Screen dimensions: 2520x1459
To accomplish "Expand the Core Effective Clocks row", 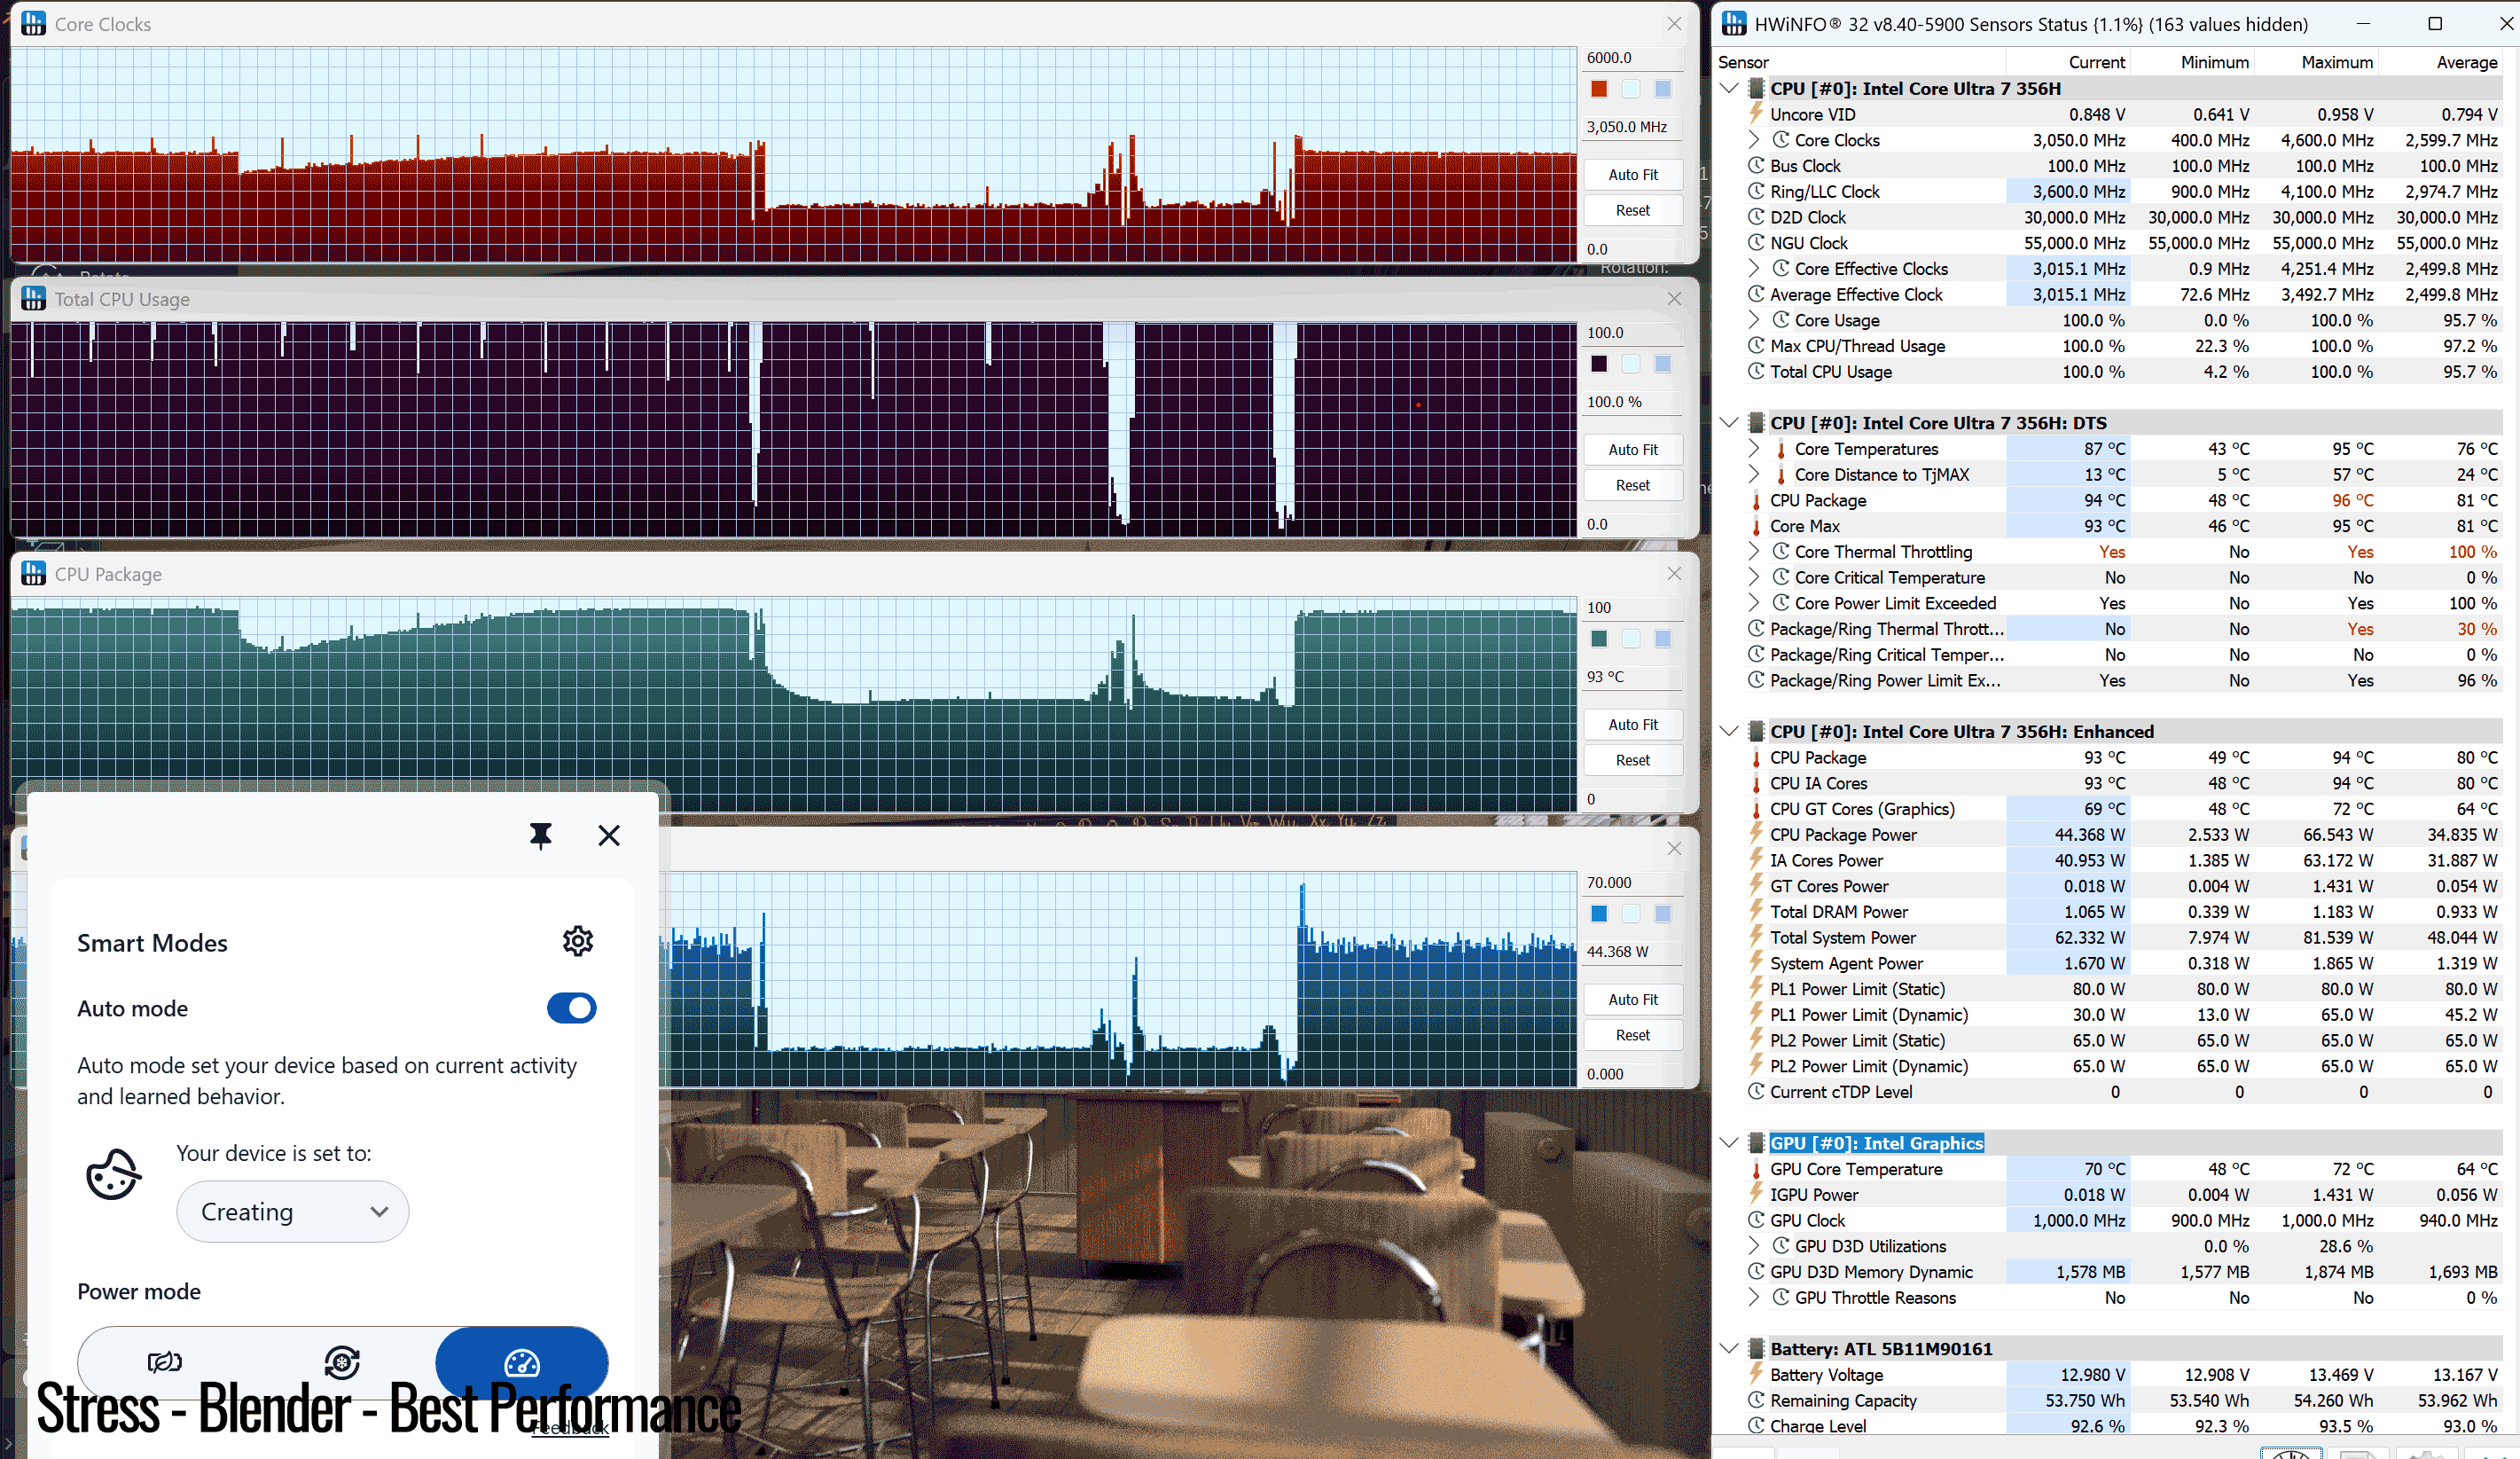I will pos(1754,268).
